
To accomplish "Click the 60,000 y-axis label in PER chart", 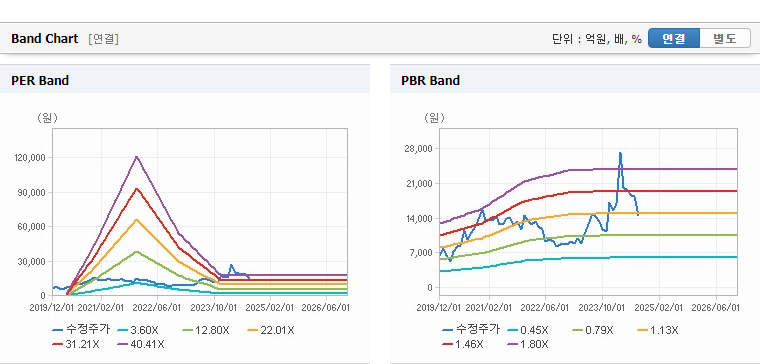I will [32, 226].
